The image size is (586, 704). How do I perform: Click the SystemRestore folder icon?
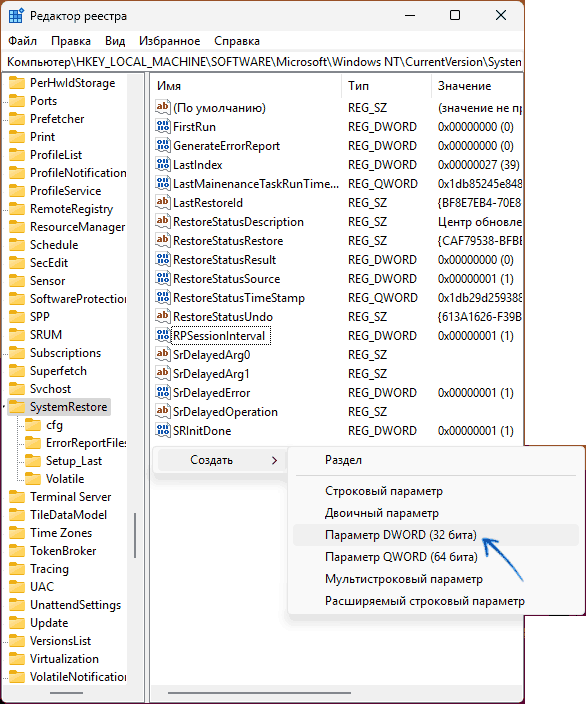pos(17,407)
